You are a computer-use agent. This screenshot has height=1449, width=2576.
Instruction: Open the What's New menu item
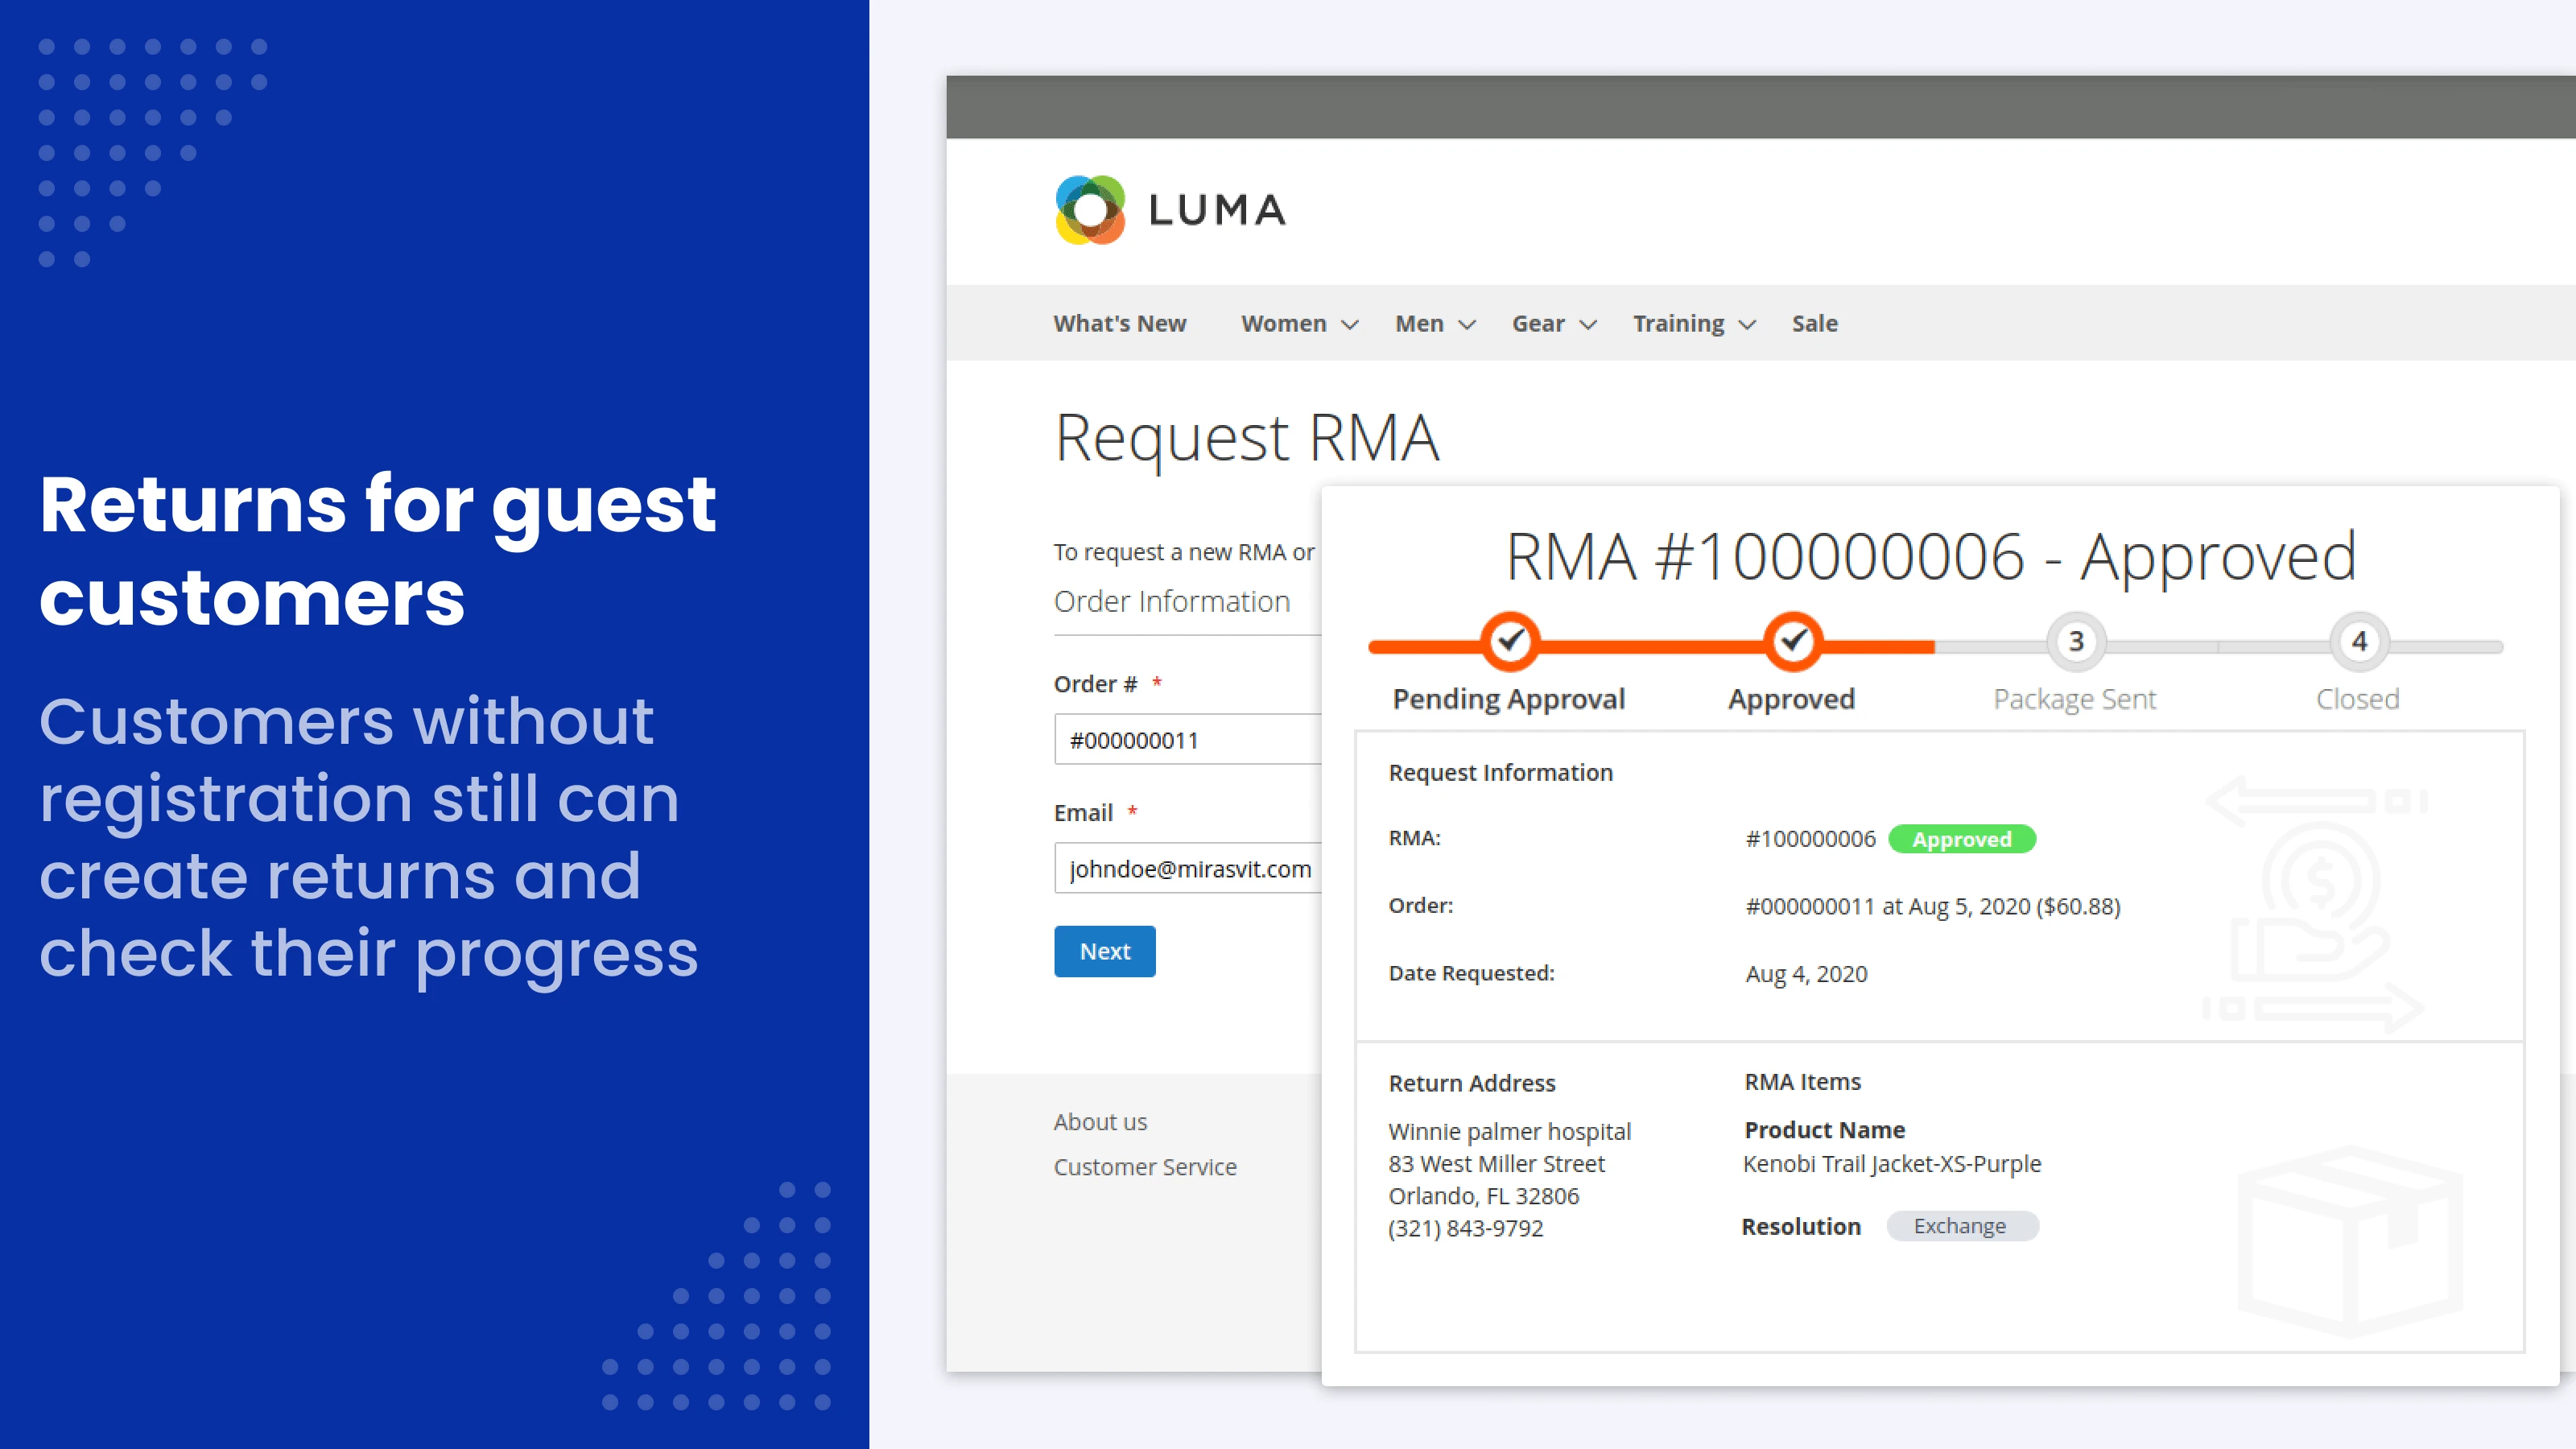click(x=1120, y=323)
